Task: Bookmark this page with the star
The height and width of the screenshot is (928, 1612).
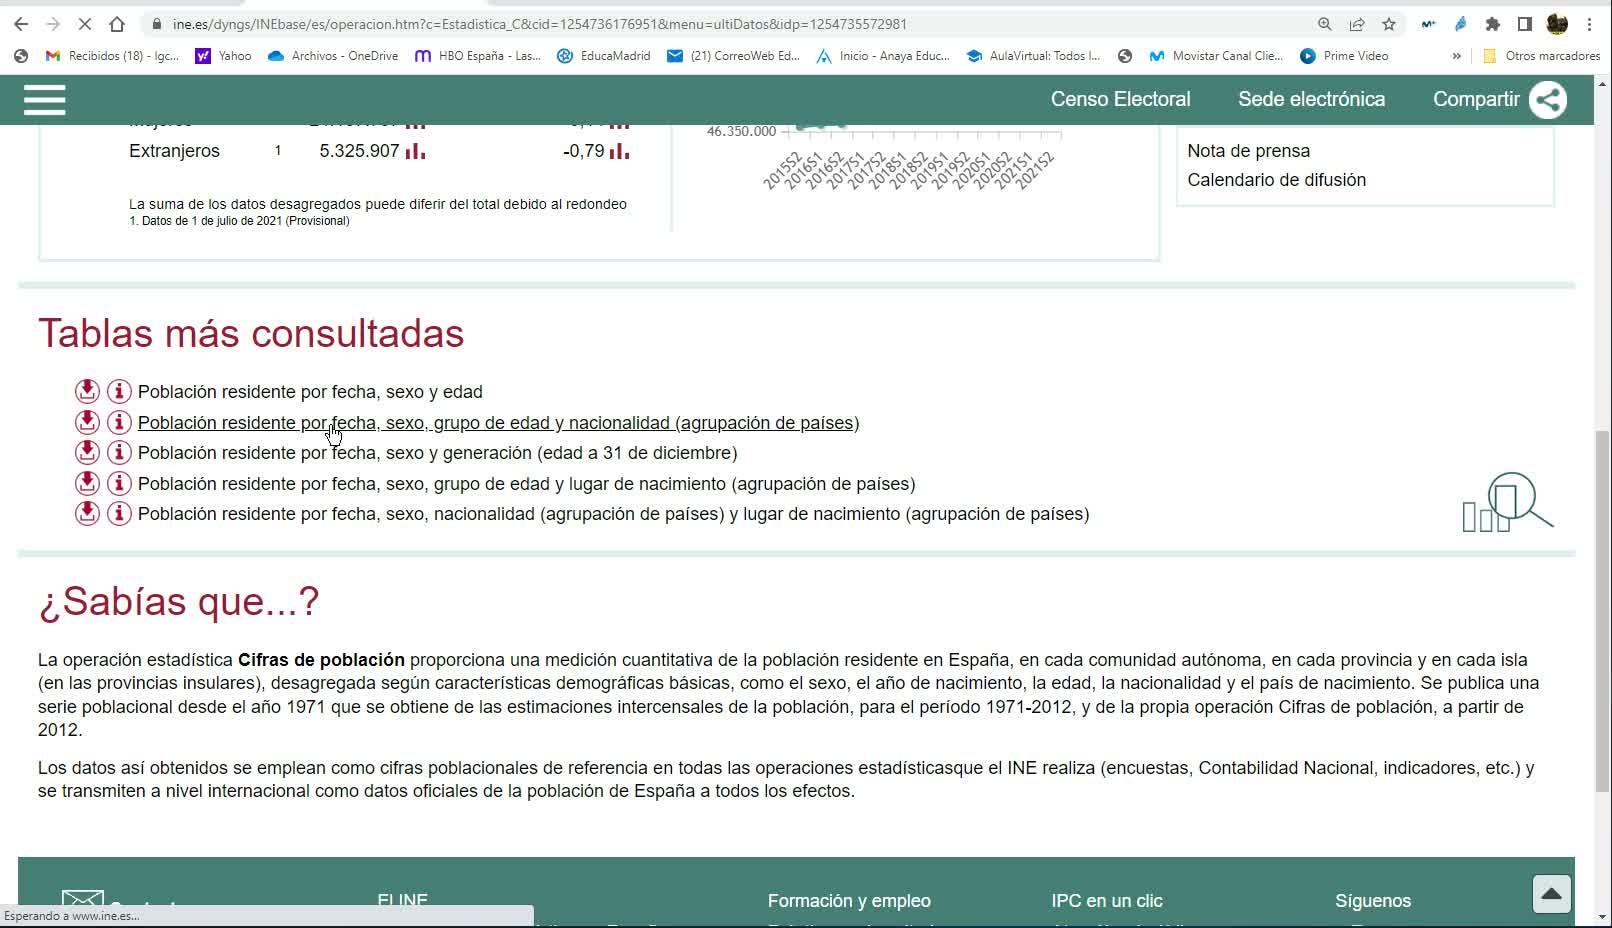Action: [x=1389, y=24]
